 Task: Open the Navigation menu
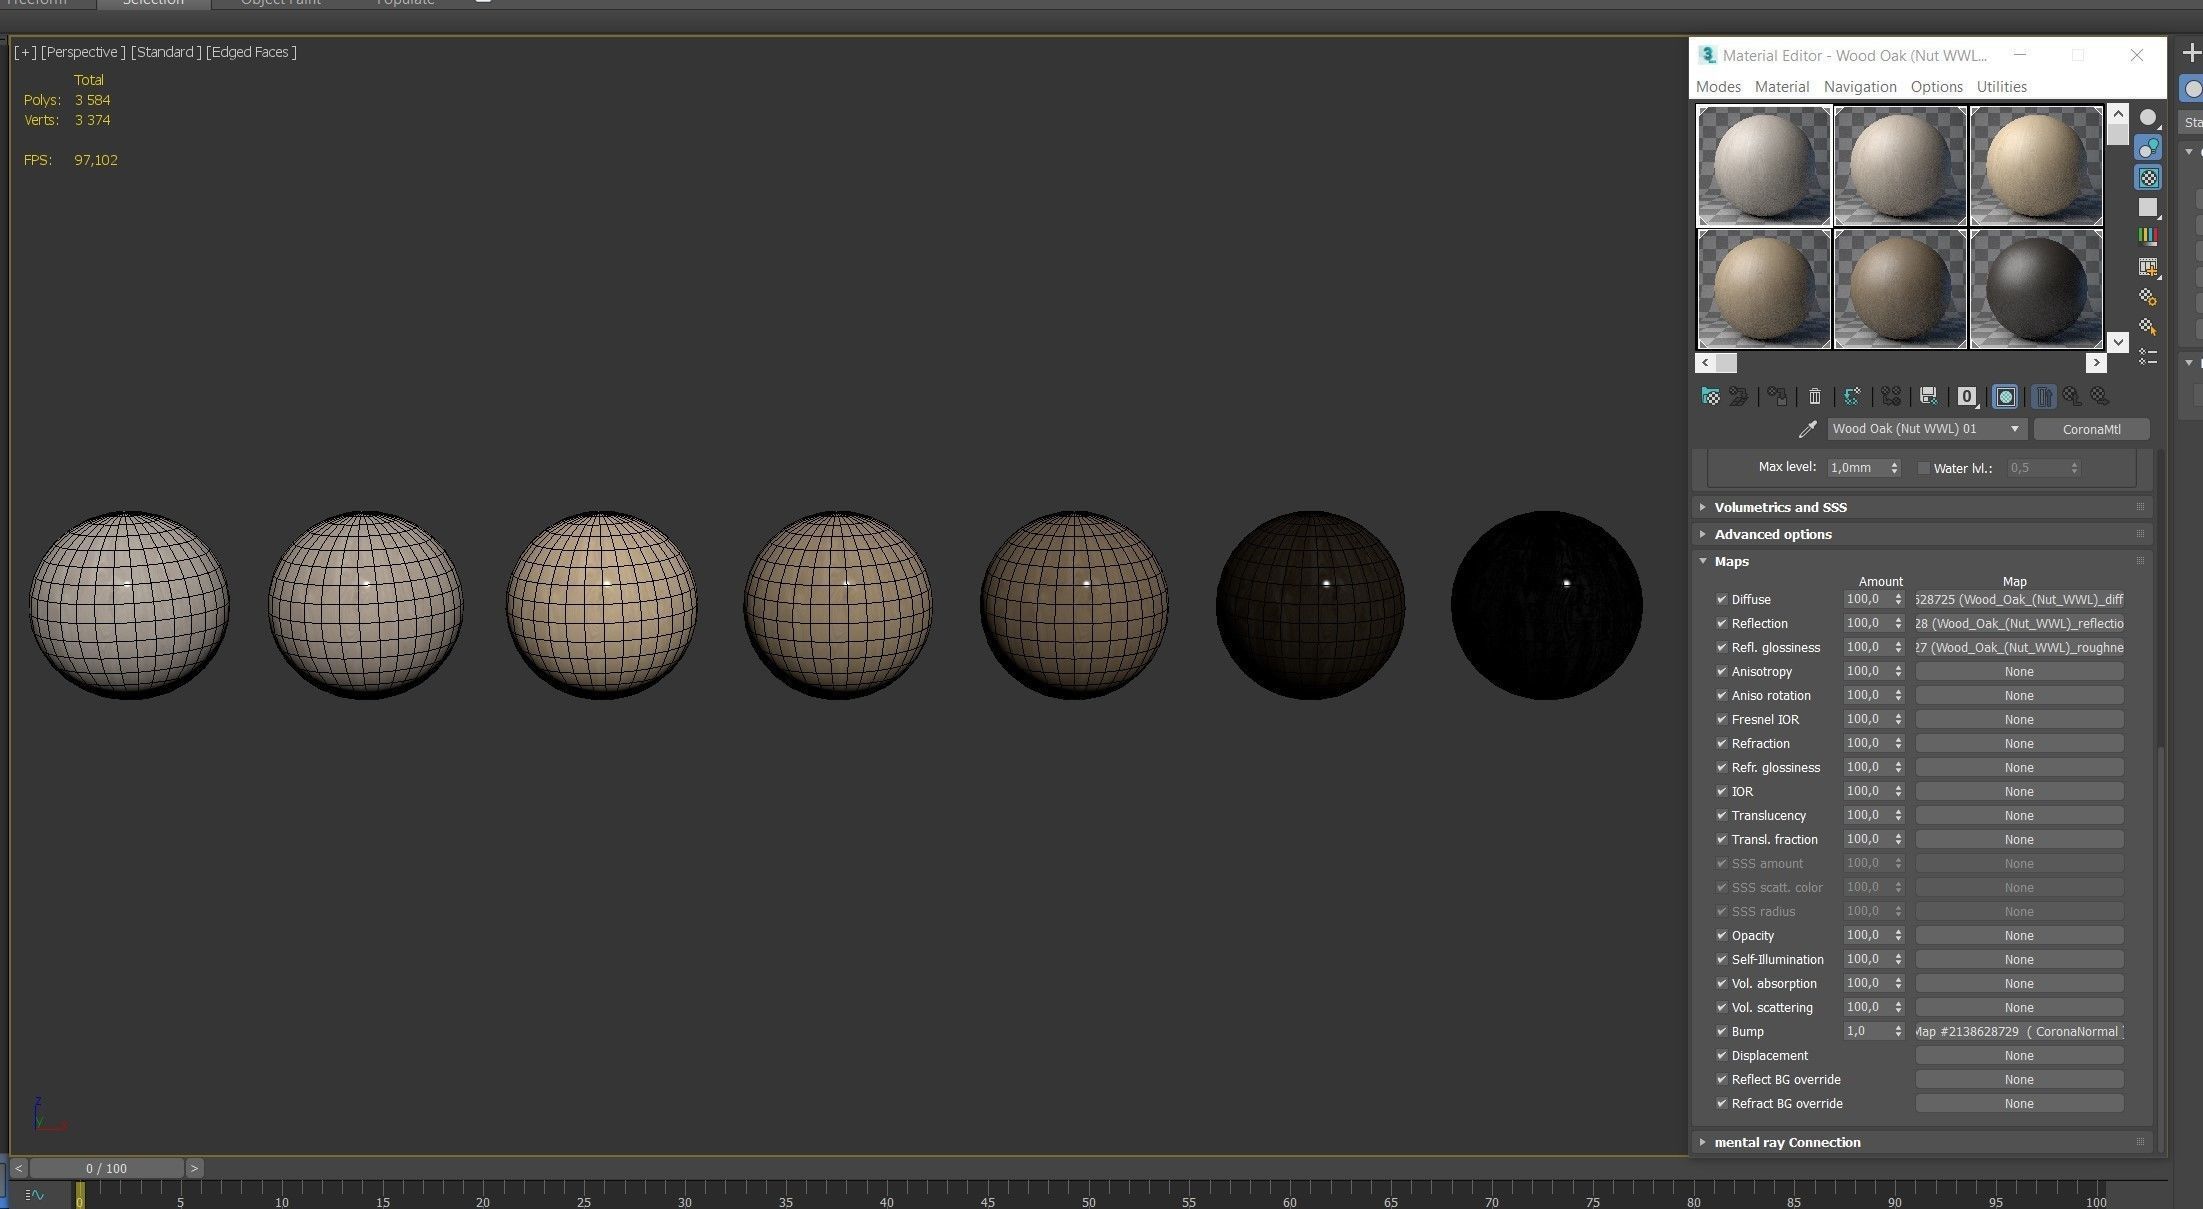[1859, 87]
